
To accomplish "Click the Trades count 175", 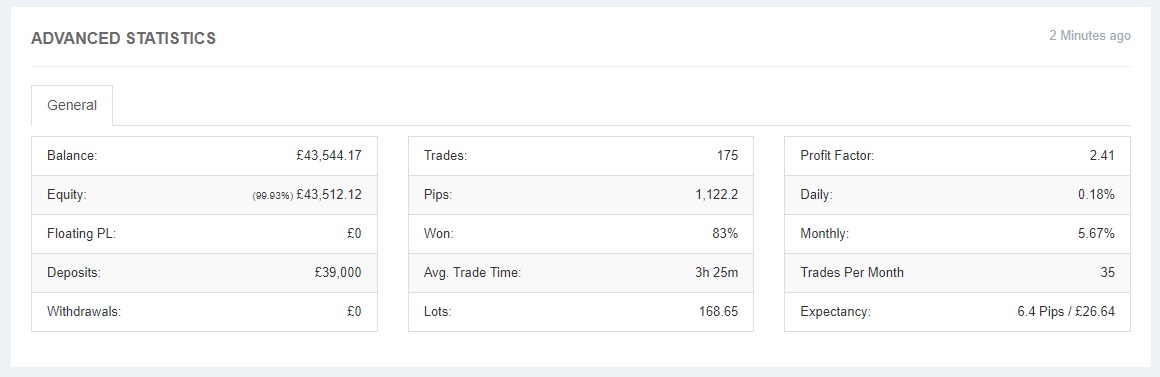I will [x=727, y=156].
